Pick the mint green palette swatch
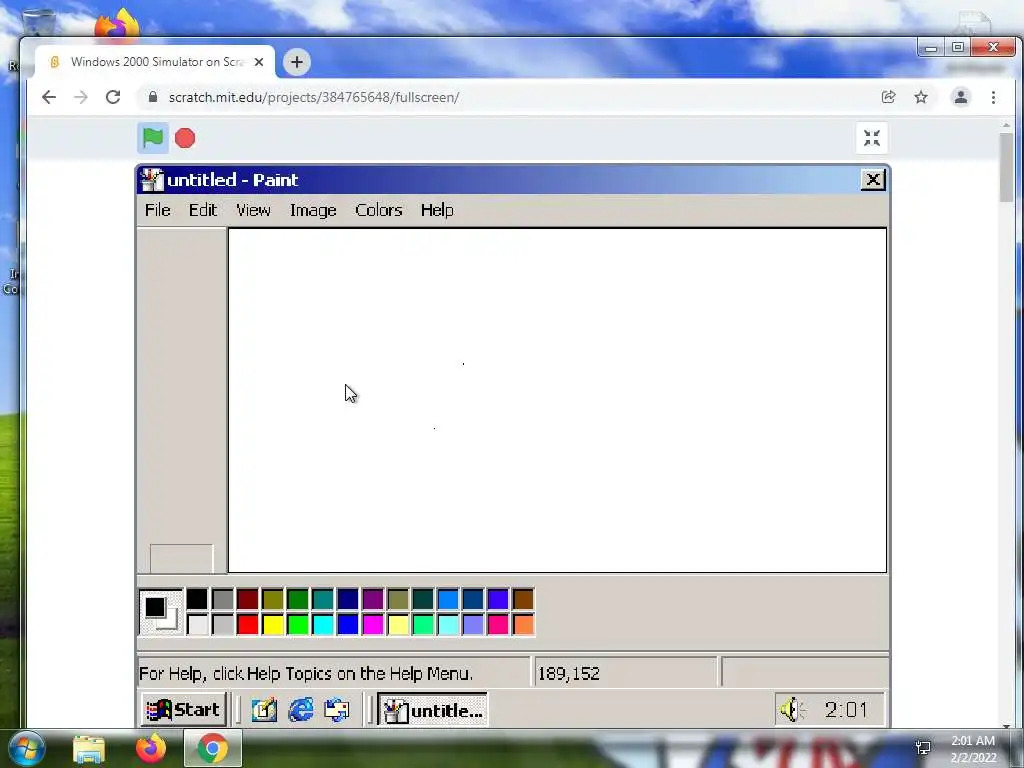1024x768 pixels. tap(423, 624)
